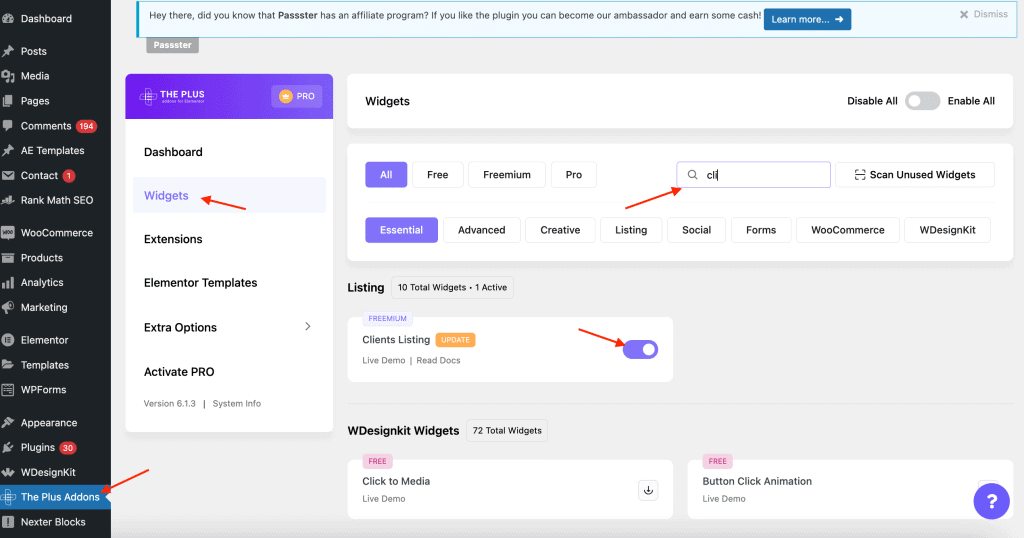Click the Rank Math SEO sidebar icon

click(8, 200)
